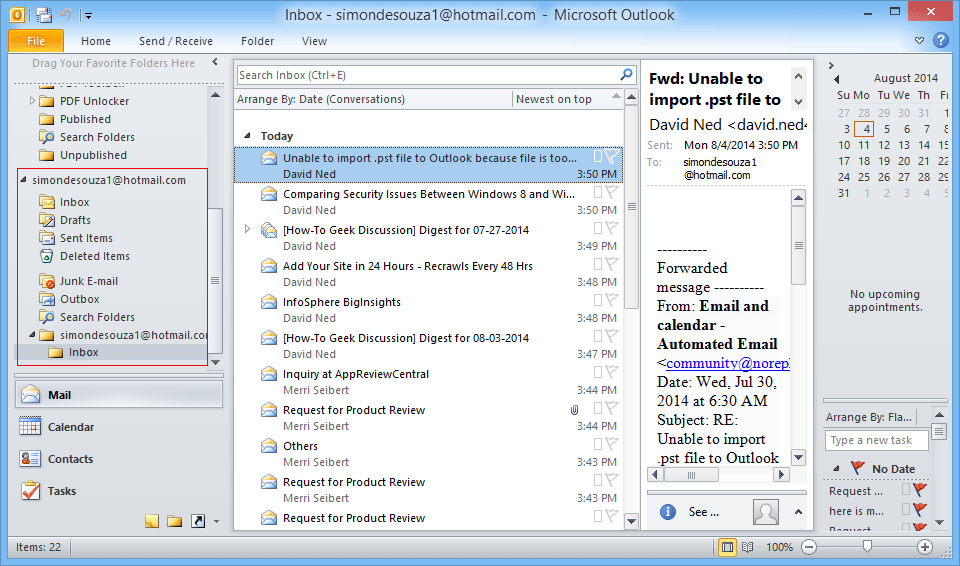Expand the PDF Unlocker folder
The width and height of the screenshot is (960, 566).
tap(32, 100)
